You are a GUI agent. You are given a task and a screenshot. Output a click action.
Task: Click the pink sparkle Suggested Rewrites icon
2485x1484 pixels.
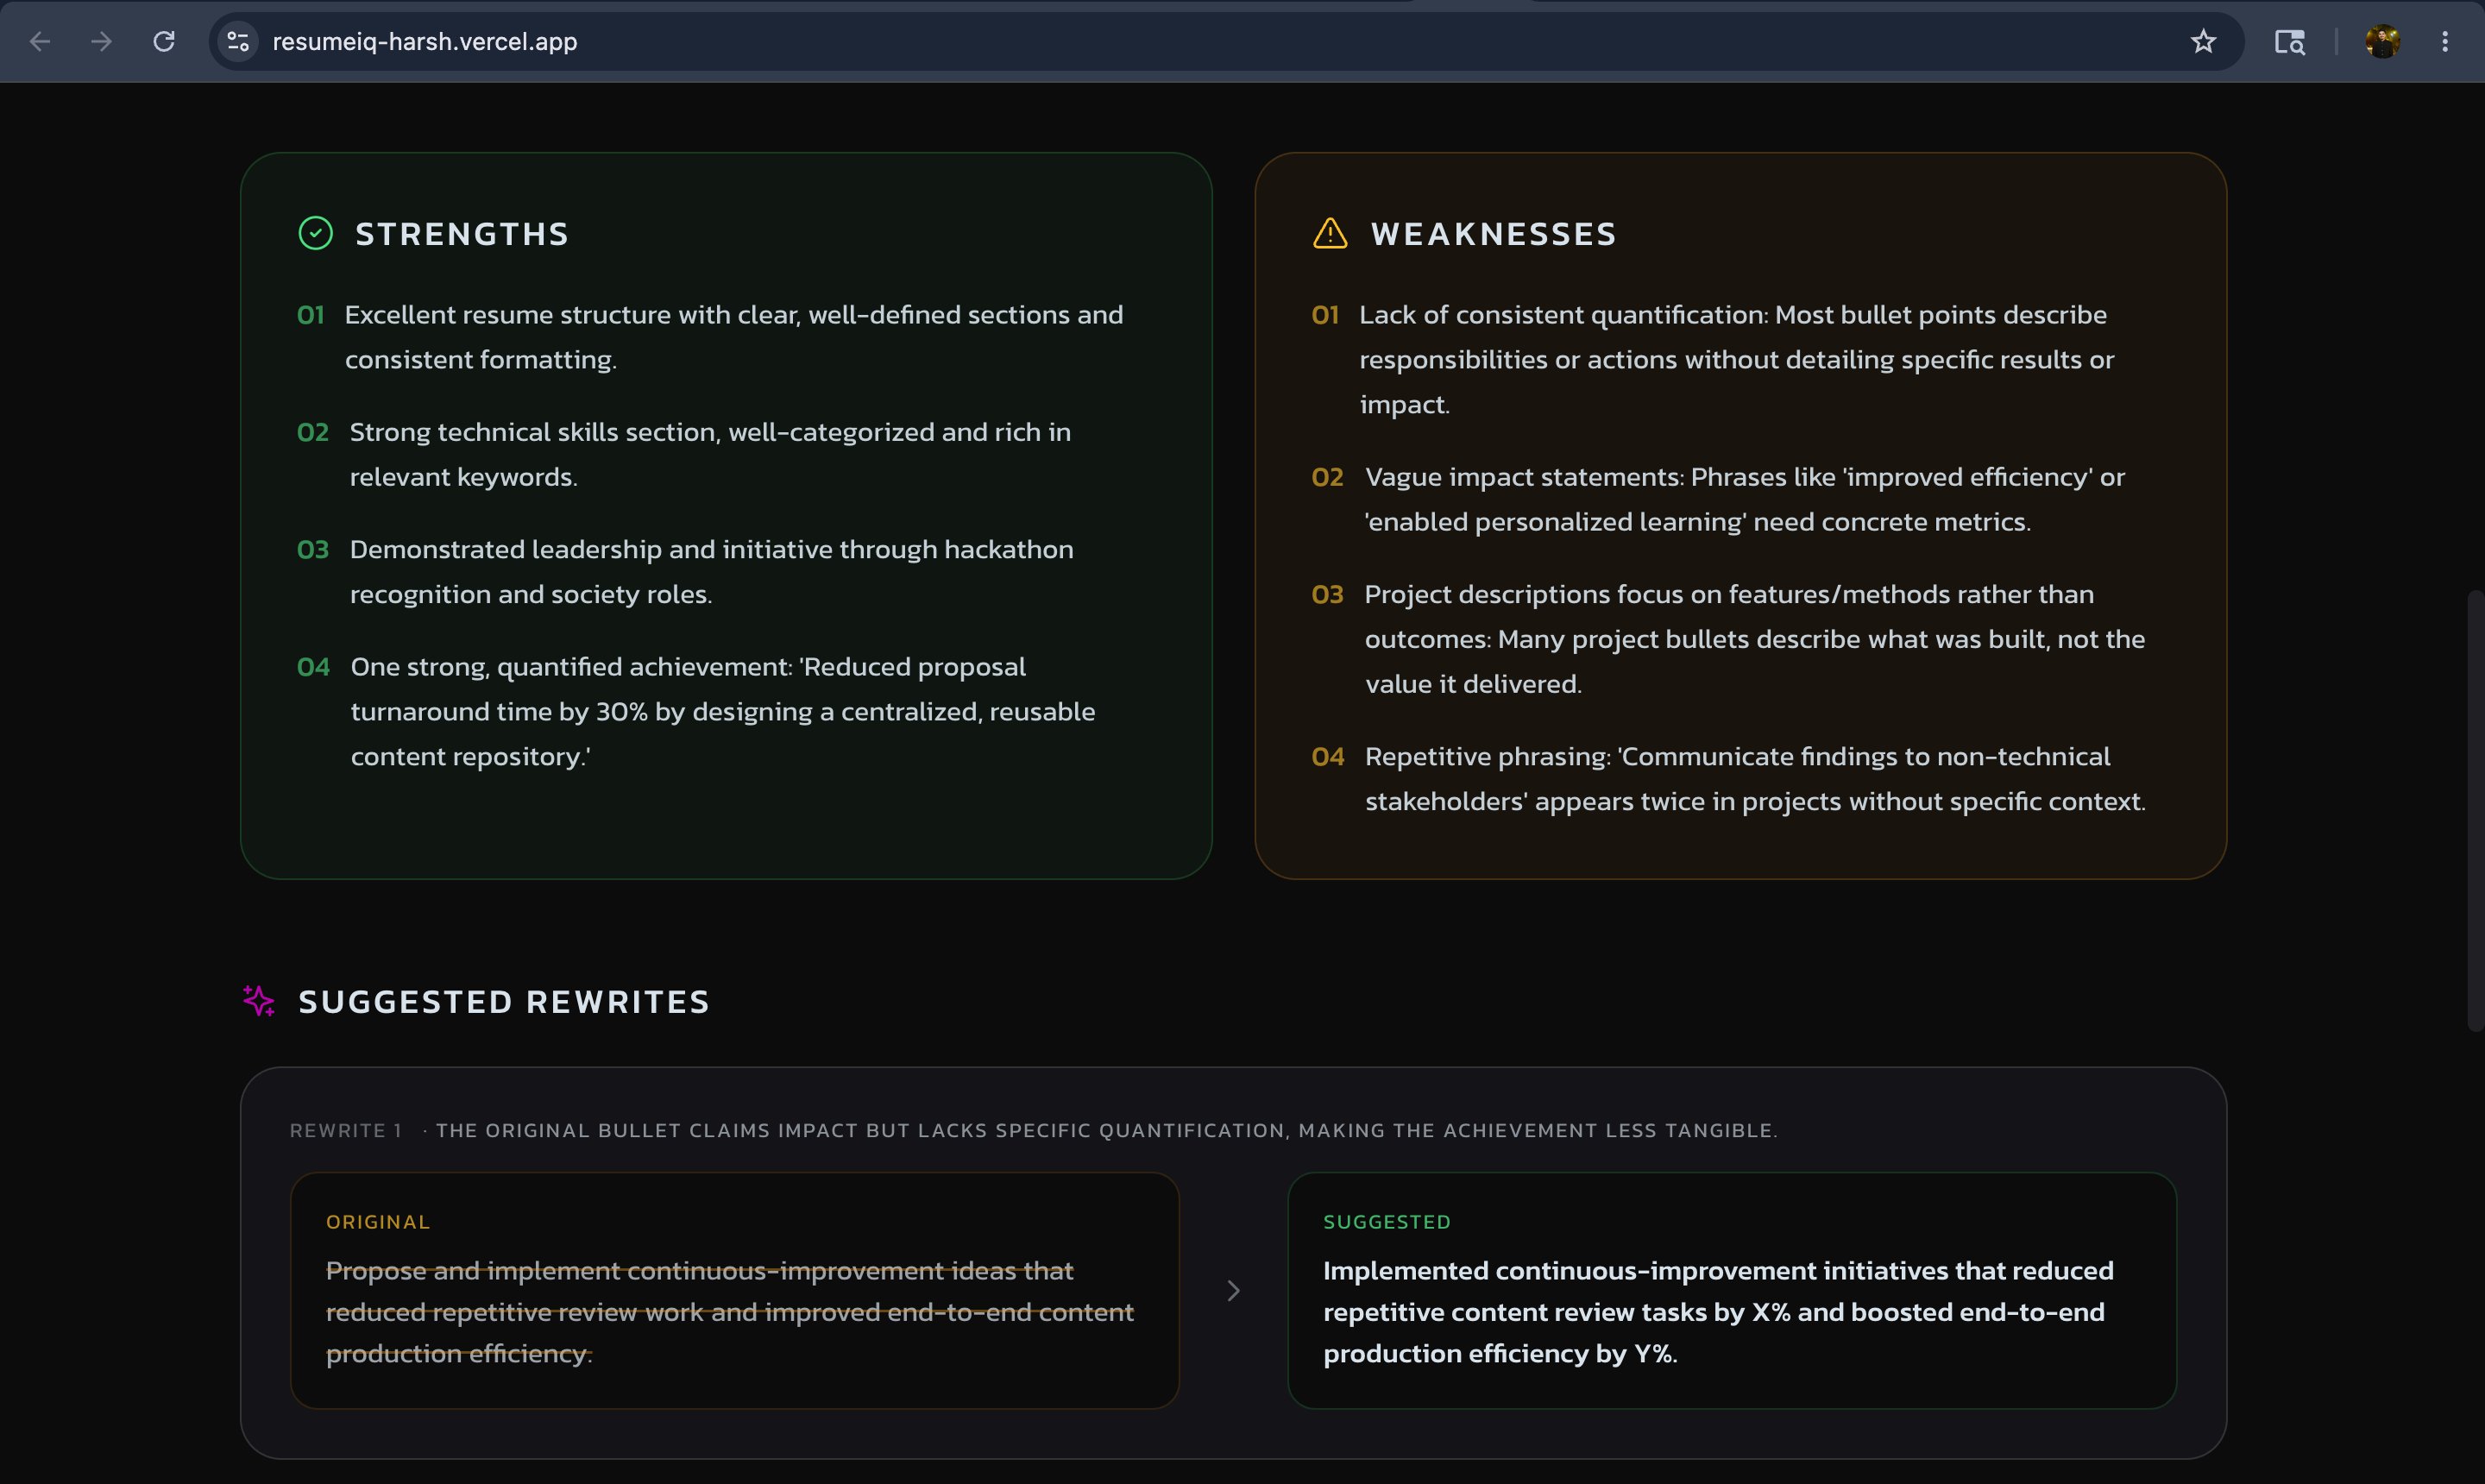click(259, 1001)
